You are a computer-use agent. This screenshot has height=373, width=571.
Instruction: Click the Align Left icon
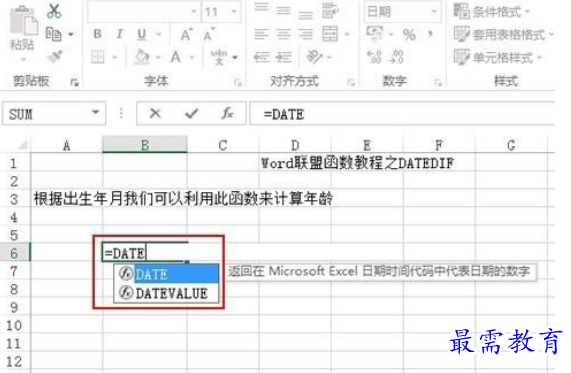pyautogui.click(x=261, y=34)
